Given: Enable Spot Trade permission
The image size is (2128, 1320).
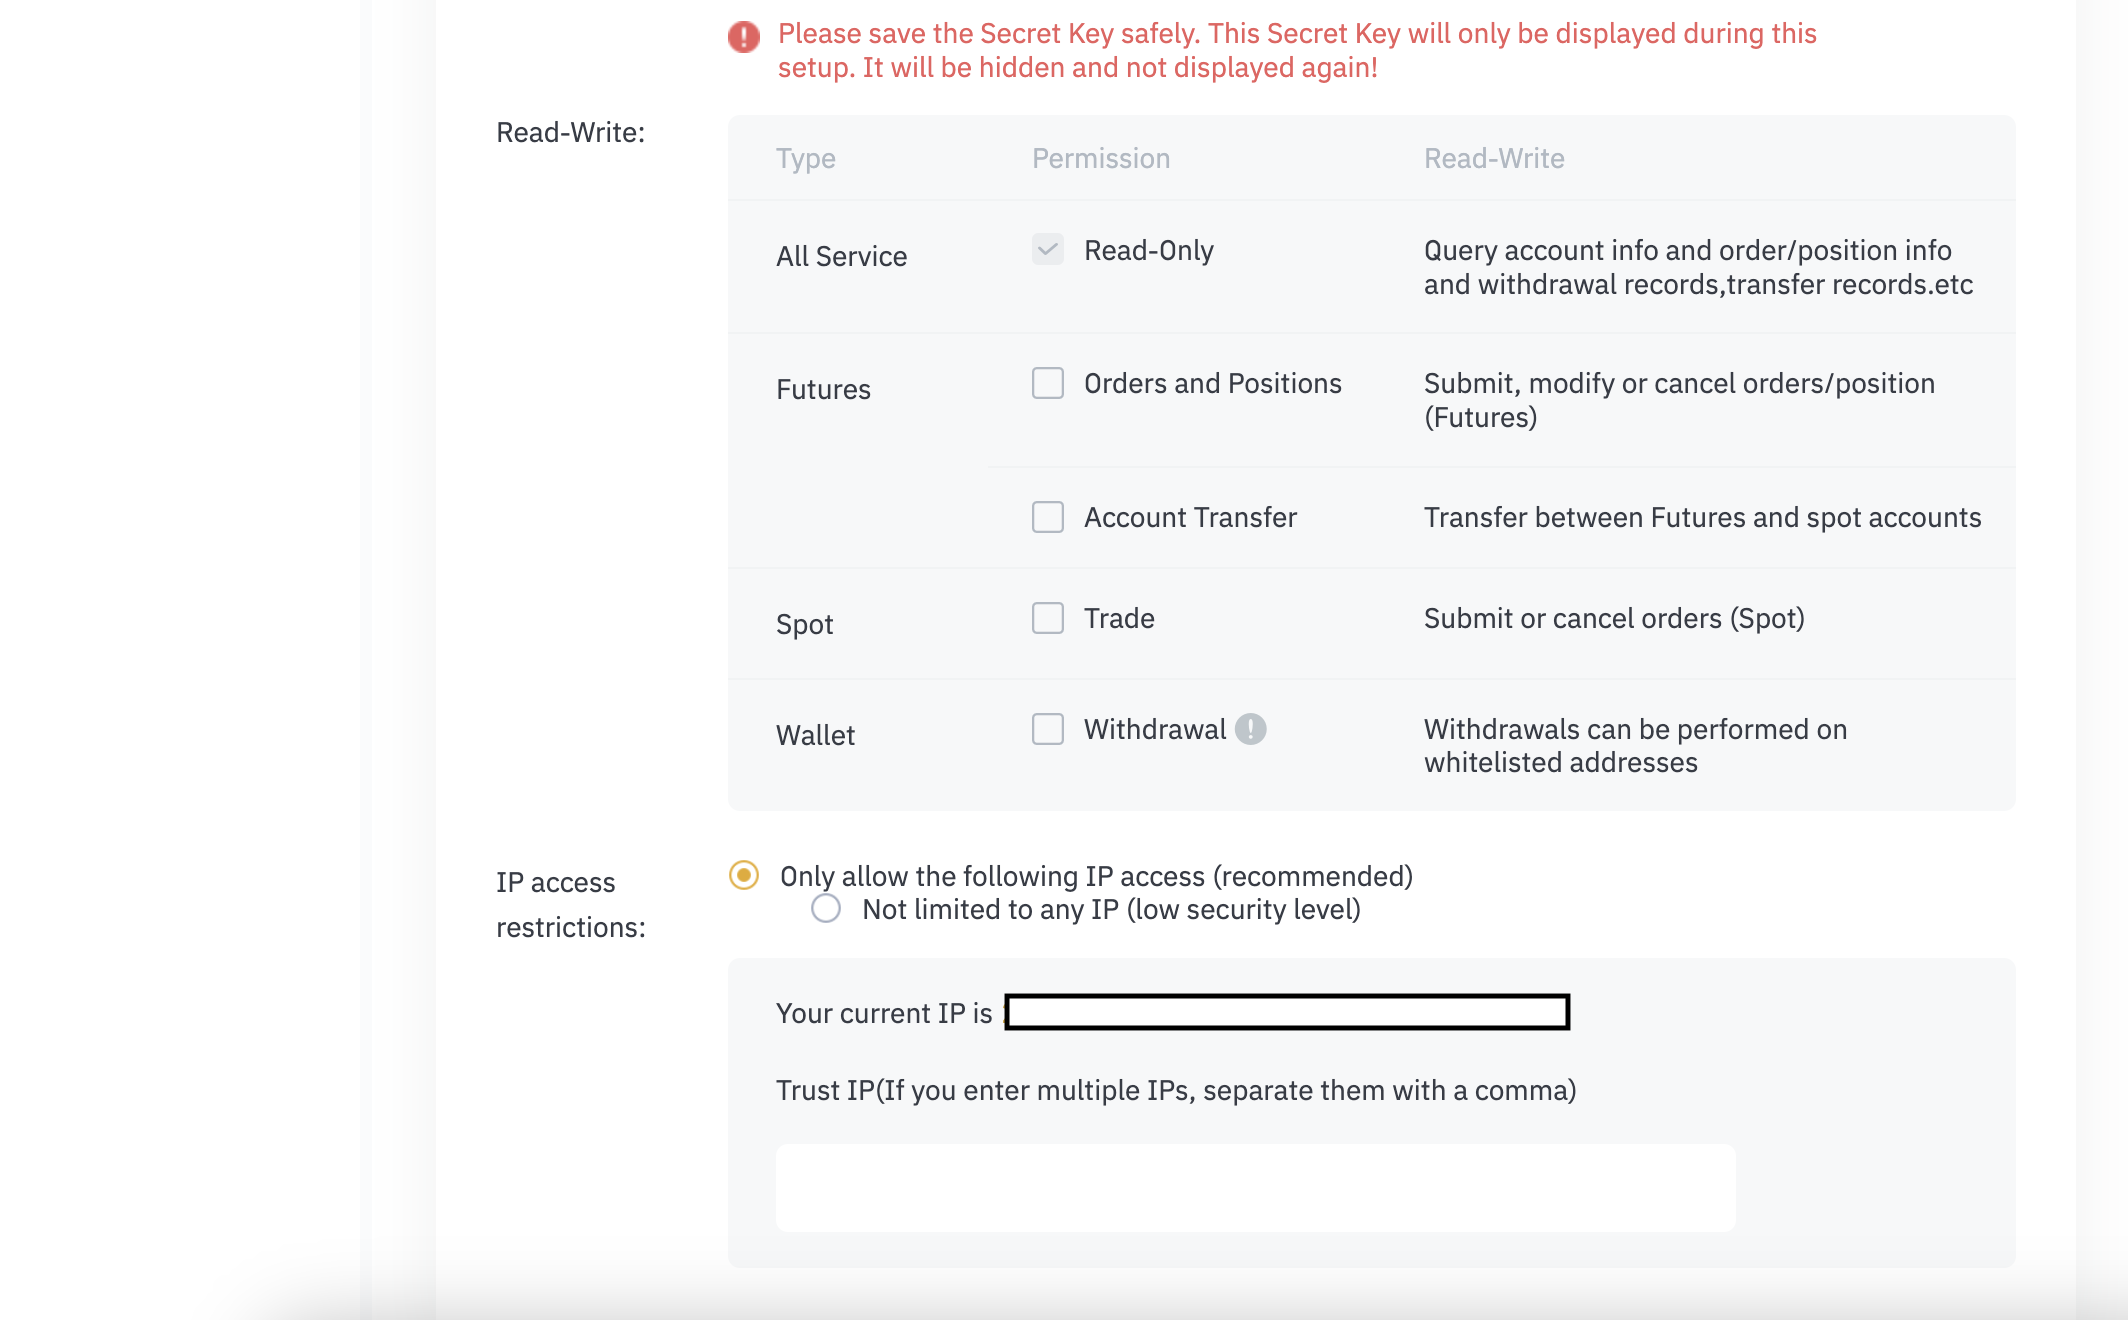Looking at the screenshot, I should [x=1047, y=618].
